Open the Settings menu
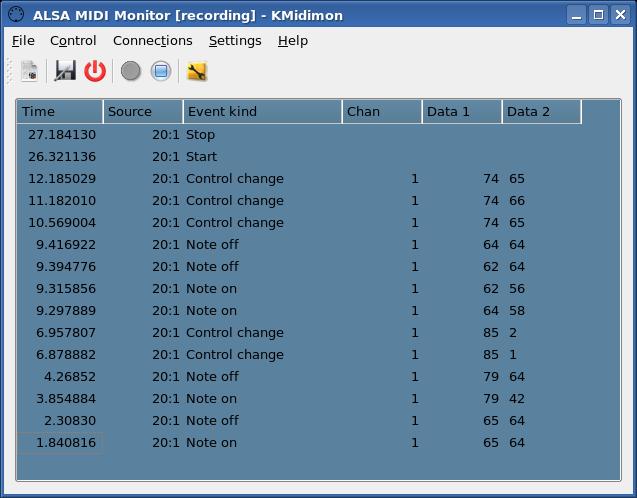The height and width of the screenshot is (498, 637). pyautogui.click(x=235, y=41)
